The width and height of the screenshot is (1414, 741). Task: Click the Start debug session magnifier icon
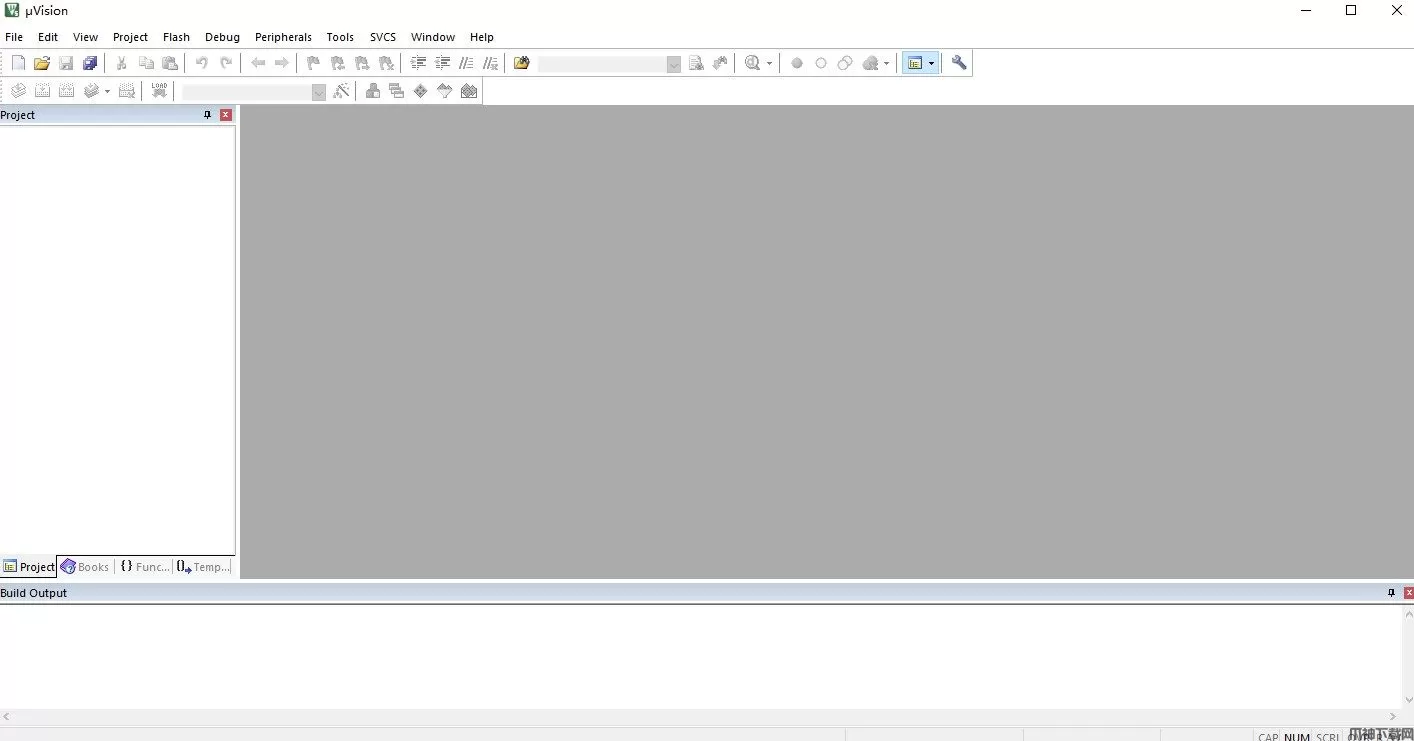click(752, 63)
